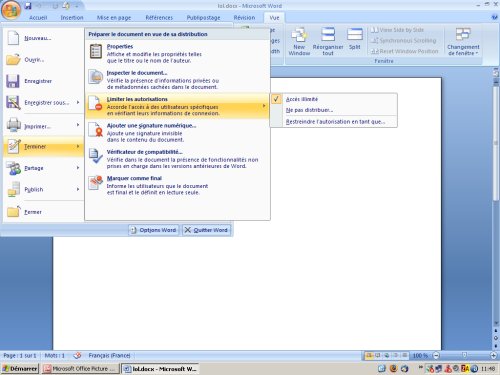This screenshot has width=500, height=375.
Task: Click the zoom slider in status bar
Action: (x=464, y=355)
